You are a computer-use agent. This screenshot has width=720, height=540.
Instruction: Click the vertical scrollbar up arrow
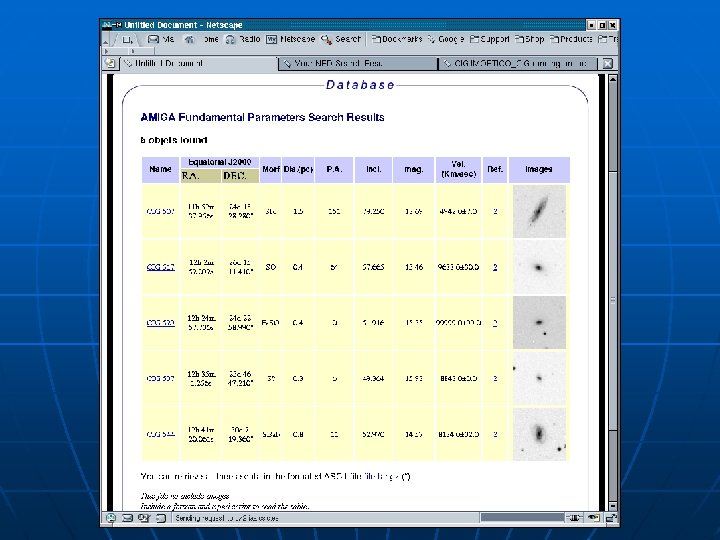(x=613, y=79)
